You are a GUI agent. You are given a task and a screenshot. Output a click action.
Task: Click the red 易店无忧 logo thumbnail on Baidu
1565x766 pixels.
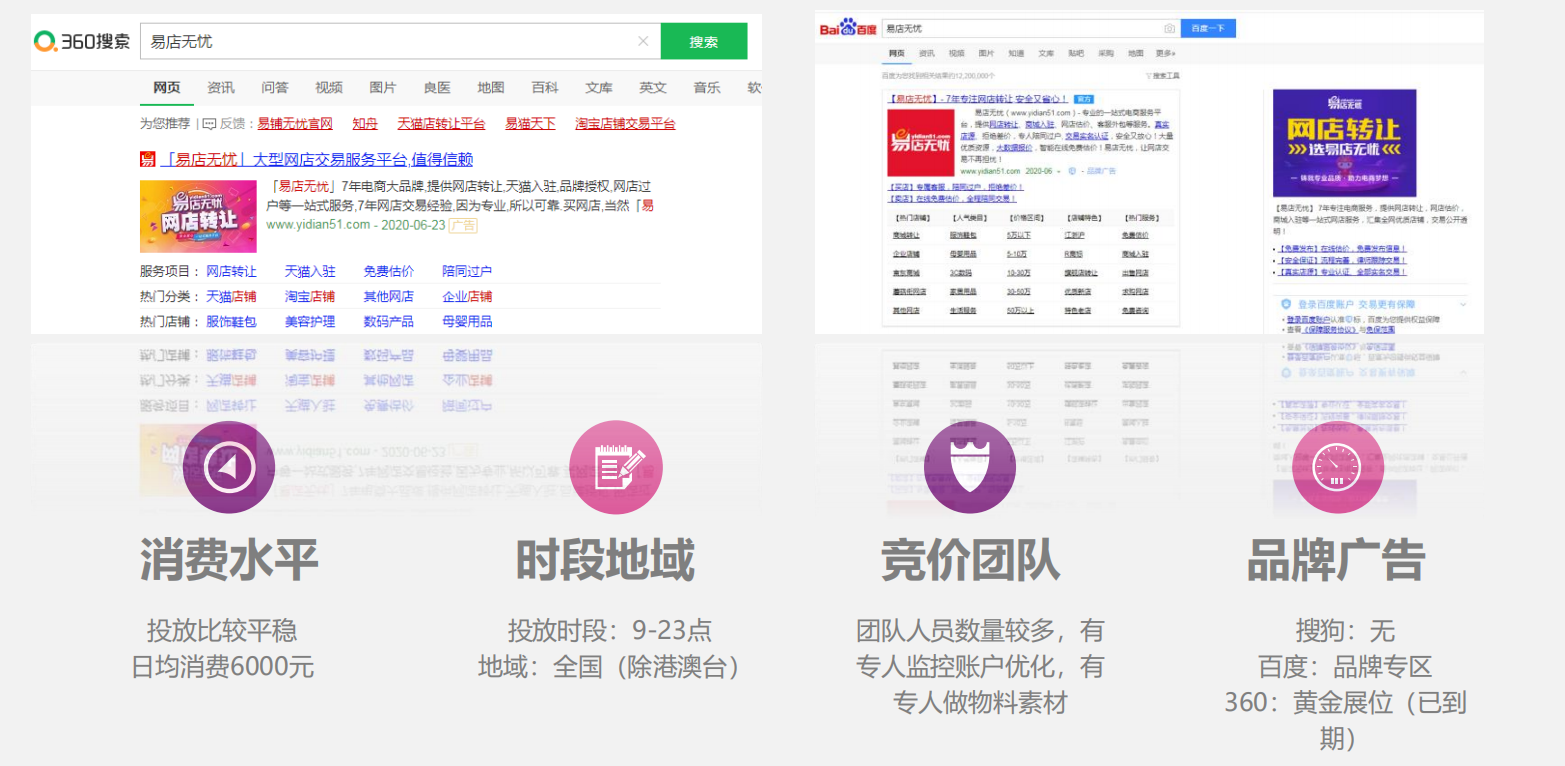point(921,142)
